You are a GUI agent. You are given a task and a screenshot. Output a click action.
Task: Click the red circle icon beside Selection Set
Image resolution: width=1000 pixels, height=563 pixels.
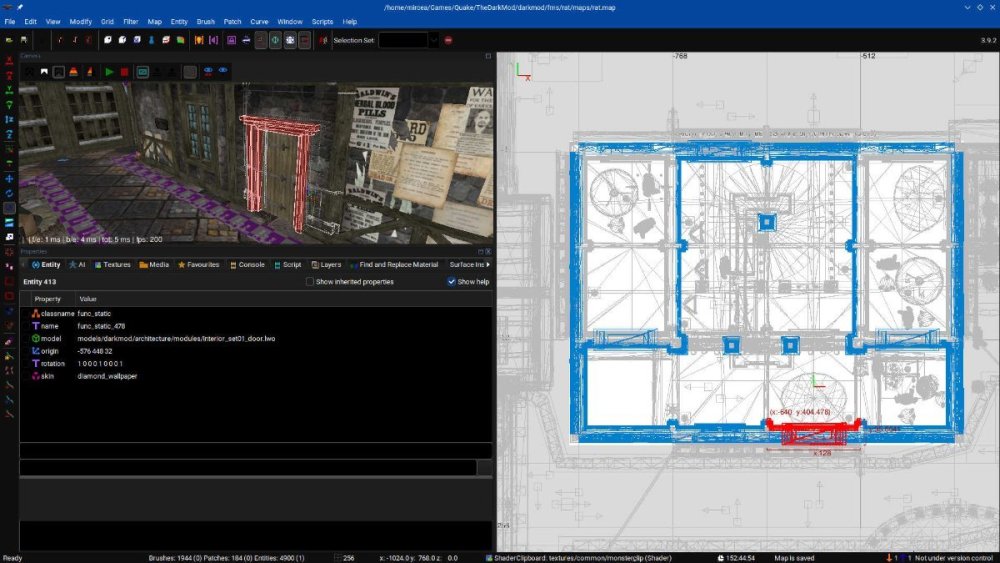448,40
